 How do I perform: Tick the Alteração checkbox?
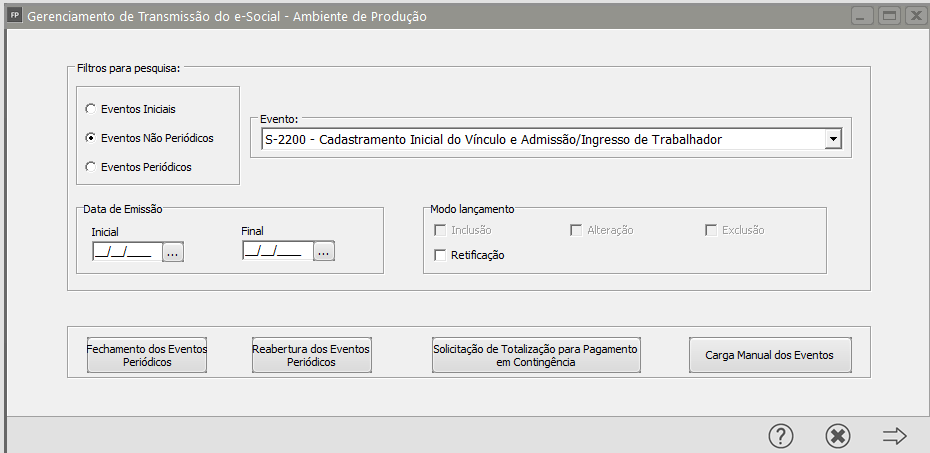click(576, 230)
